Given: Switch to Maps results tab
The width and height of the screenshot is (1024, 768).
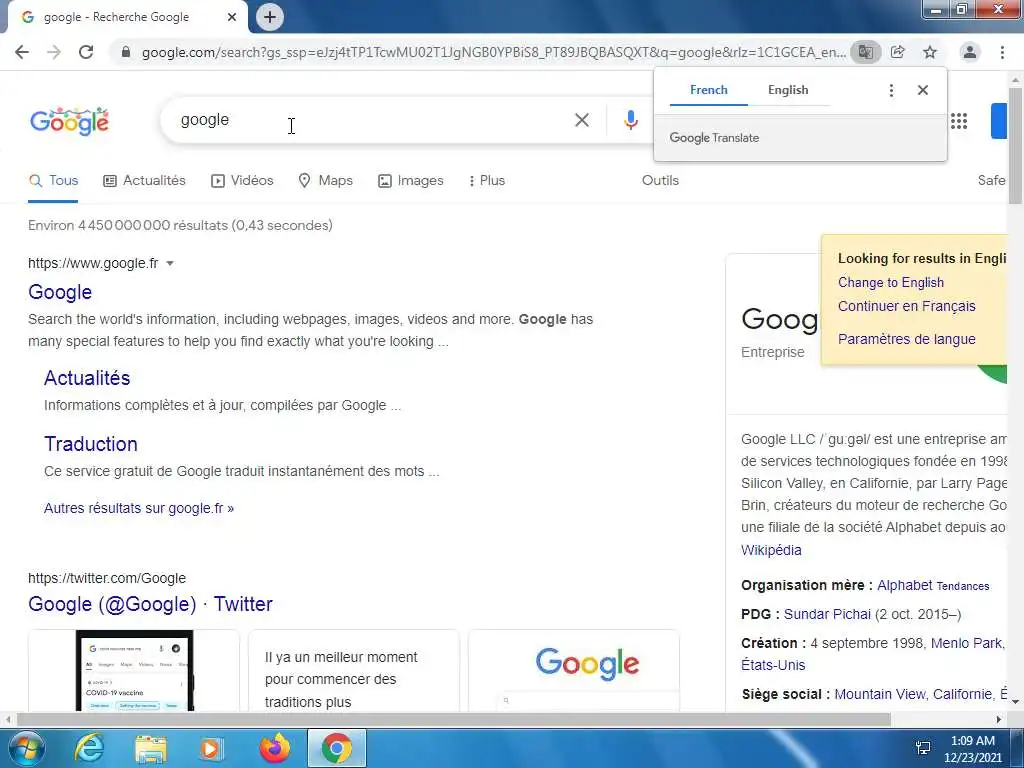Looking at the screenshot, I should pyautogui.click(x=325, y=180).
